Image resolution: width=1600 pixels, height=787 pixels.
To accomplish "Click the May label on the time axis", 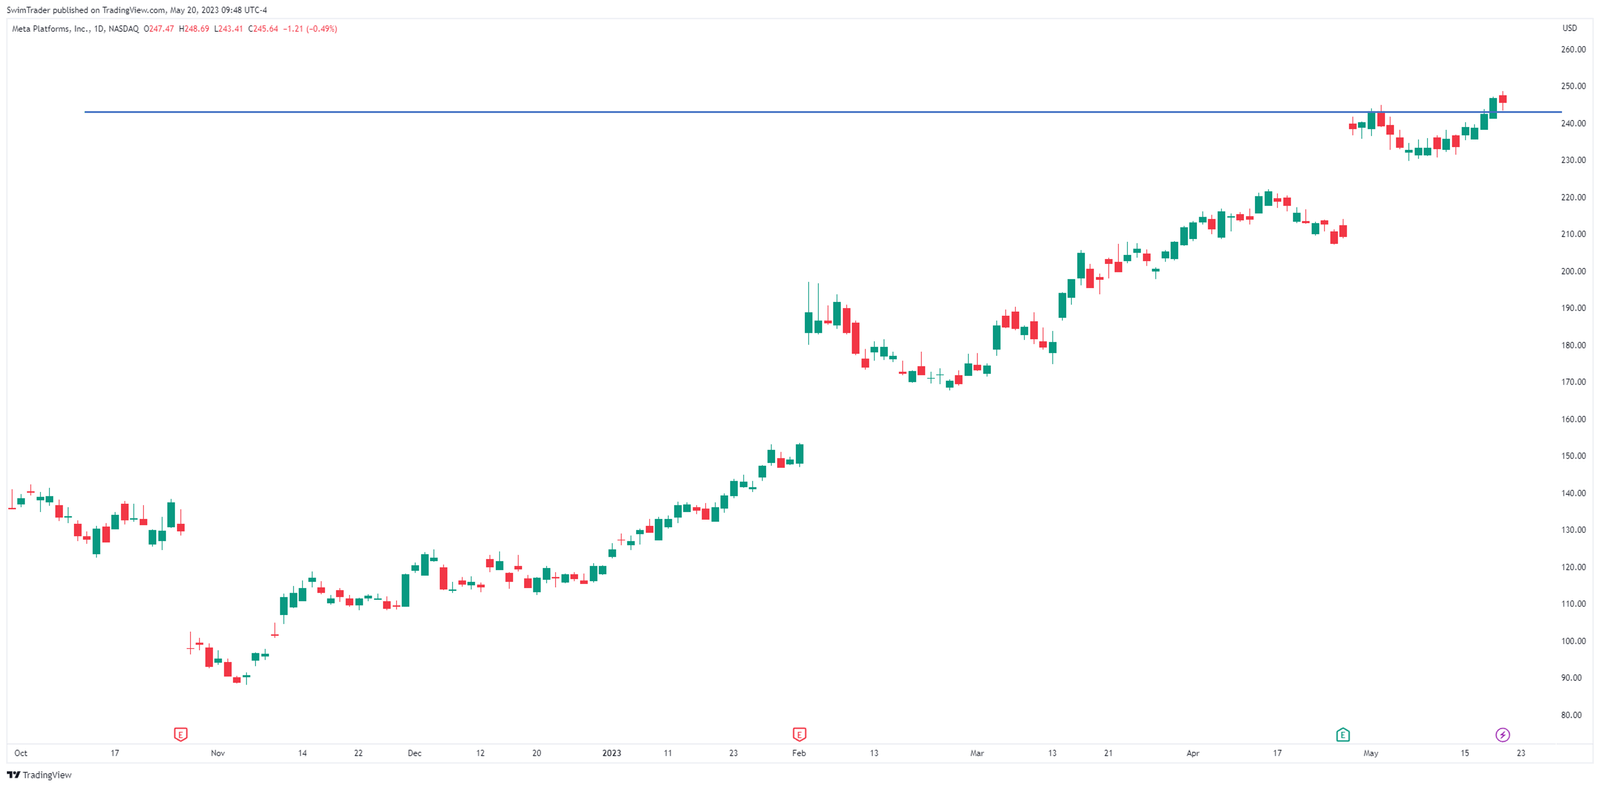I will point(1371,753).
